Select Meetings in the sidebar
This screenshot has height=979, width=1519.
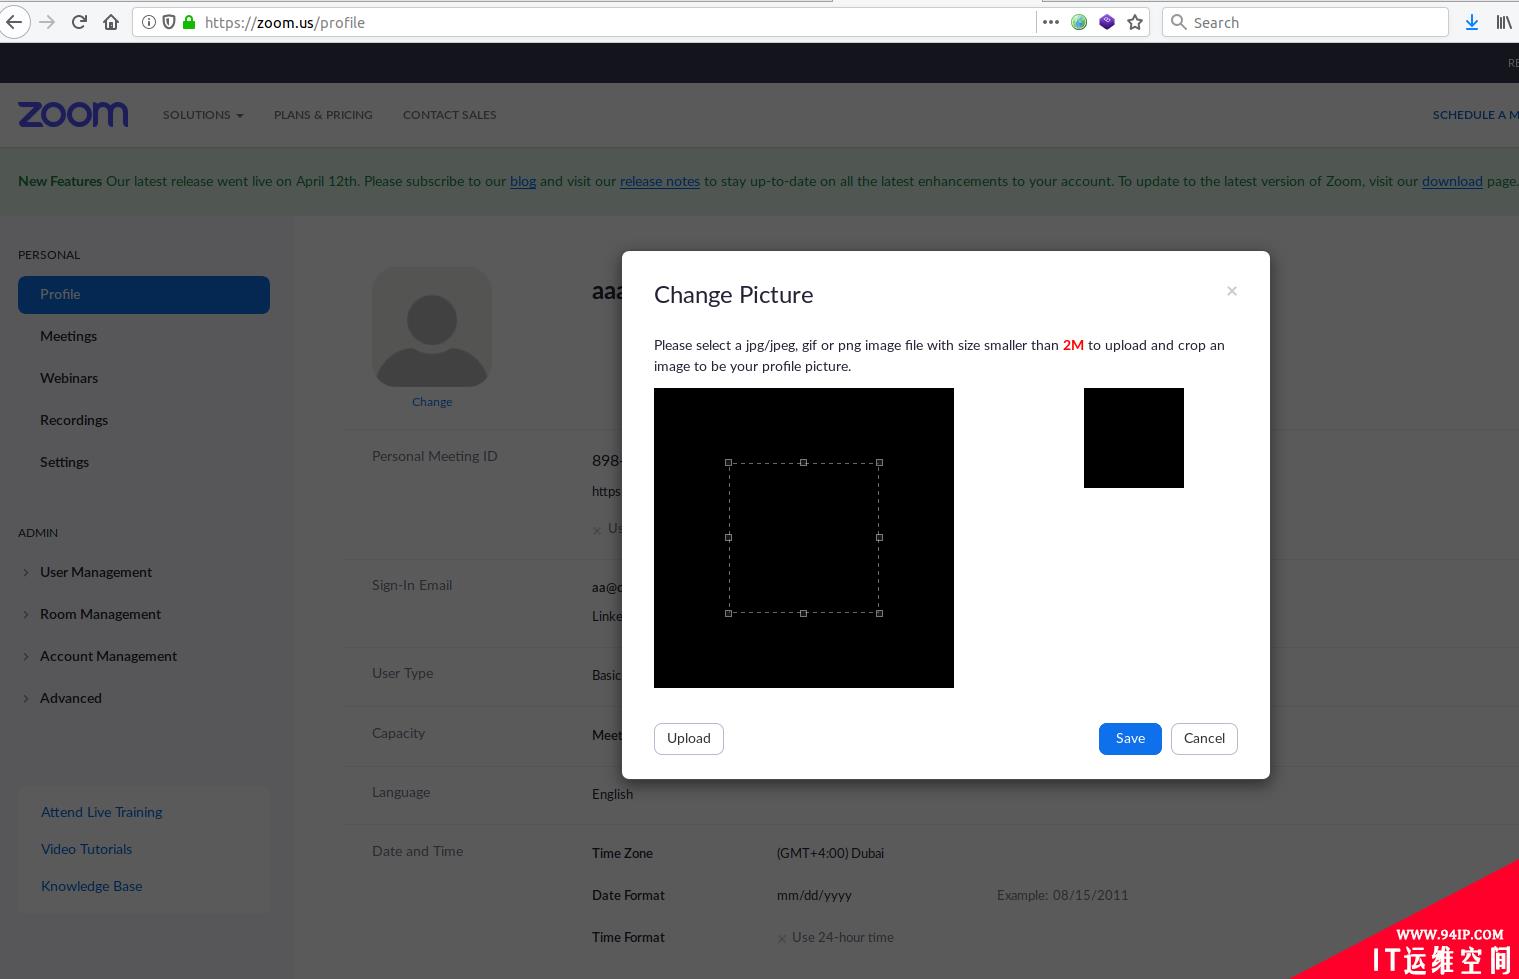tap(68, 336)
